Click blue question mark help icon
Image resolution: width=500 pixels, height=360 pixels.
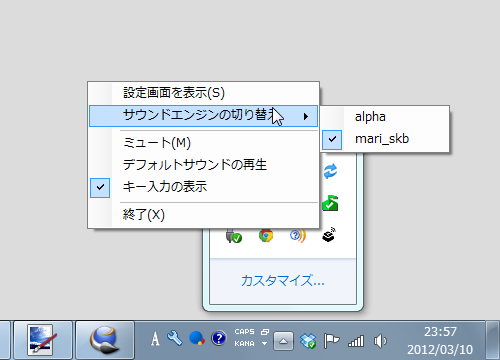(219, 339)
